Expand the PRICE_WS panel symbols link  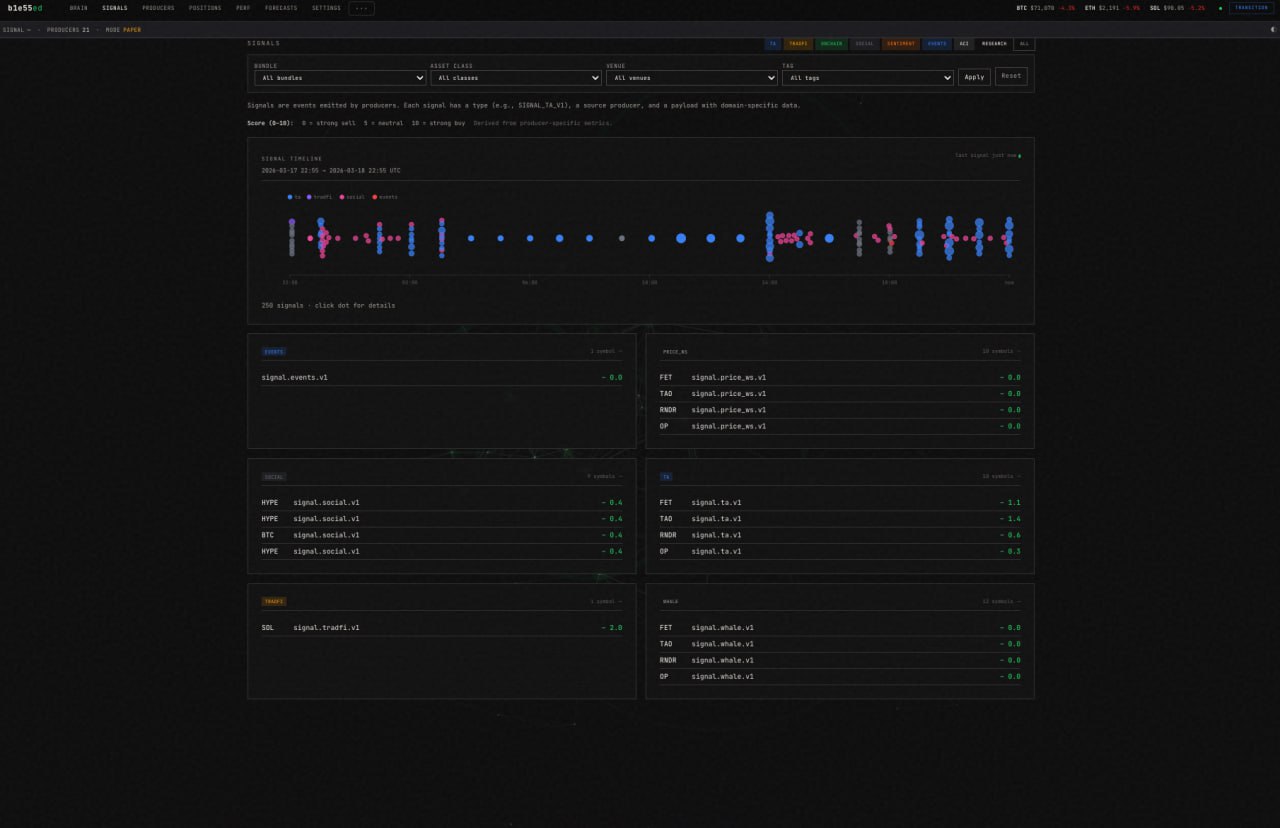click(x=1002, y=351)
